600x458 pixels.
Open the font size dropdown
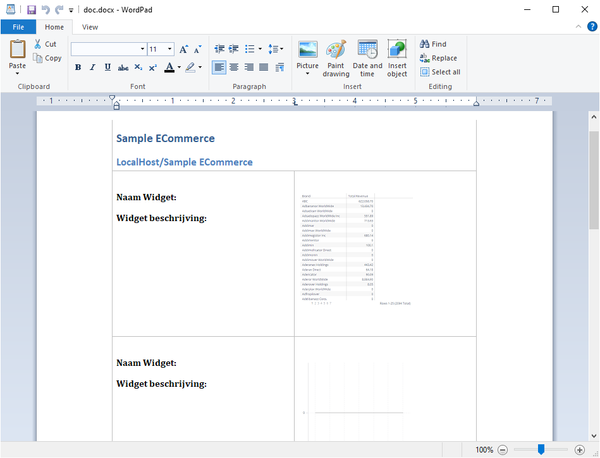[x=170, y=48]
